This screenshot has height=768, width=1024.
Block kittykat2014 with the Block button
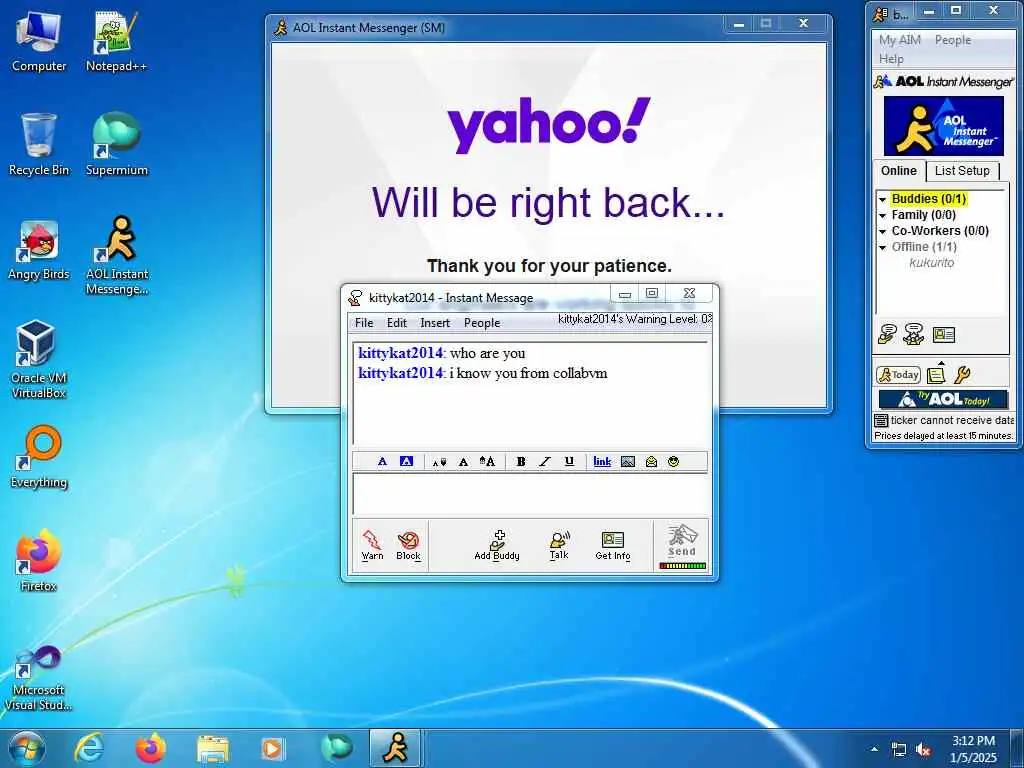(x=408, y=545)
